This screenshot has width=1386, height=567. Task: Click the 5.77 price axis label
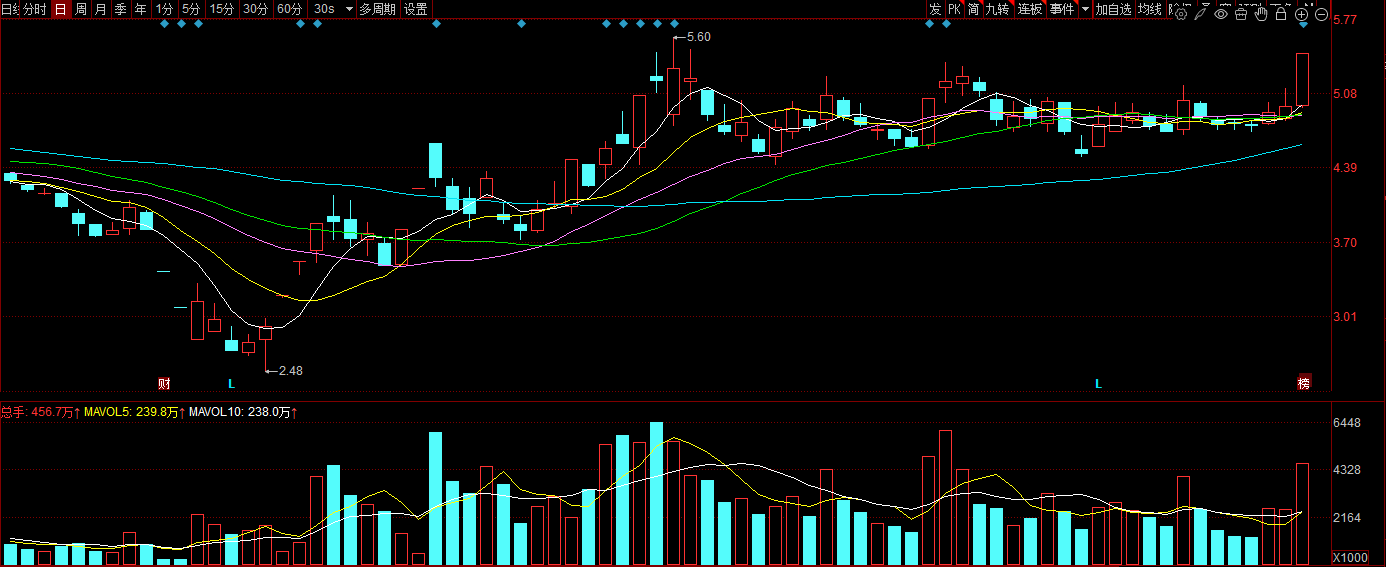(x=1344, y=20)
